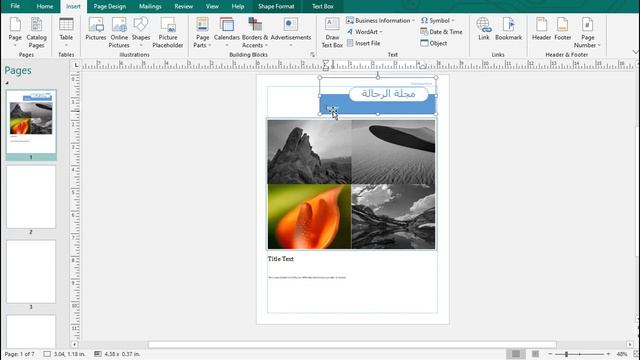Open the Shapes gallery
640x360 pixels.
141,32
